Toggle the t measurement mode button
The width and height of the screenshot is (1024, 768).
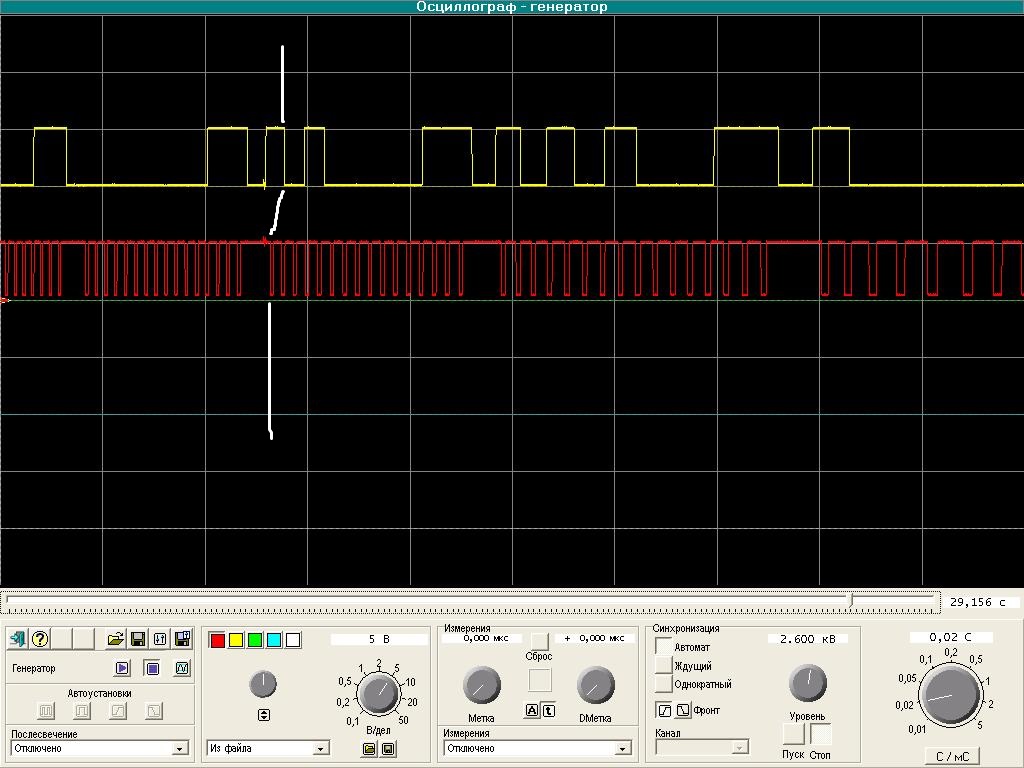(x=549, y=711)
